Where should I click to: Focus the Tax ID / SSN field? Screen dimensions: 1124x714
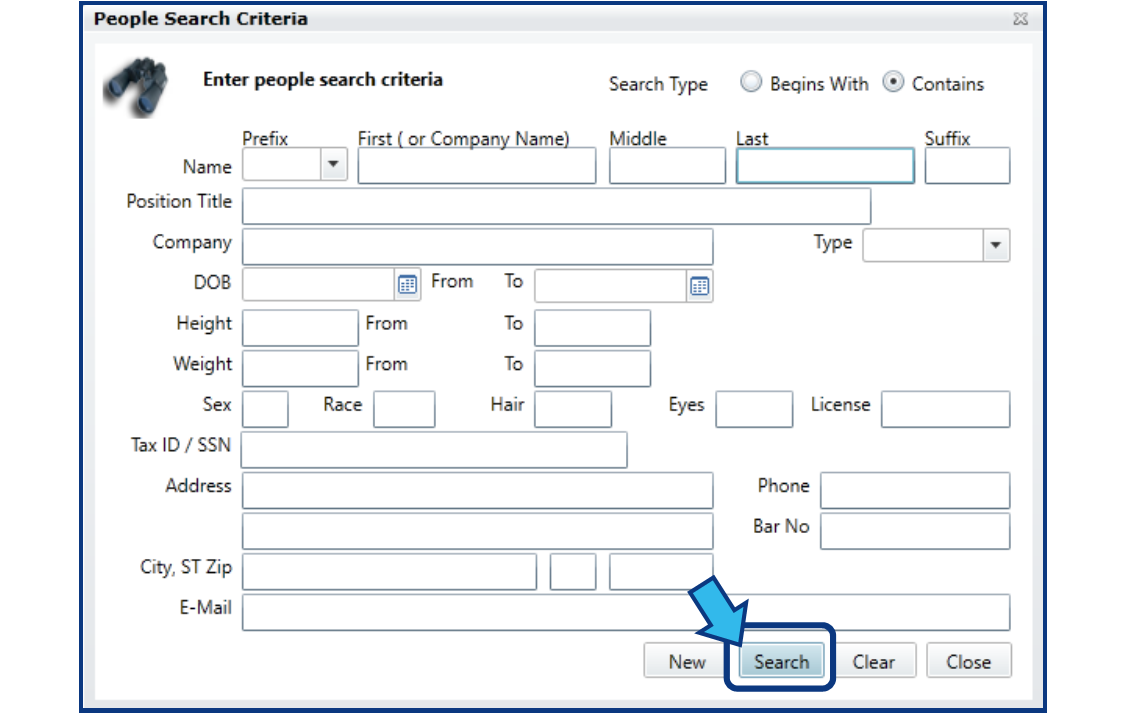(434, 449)
